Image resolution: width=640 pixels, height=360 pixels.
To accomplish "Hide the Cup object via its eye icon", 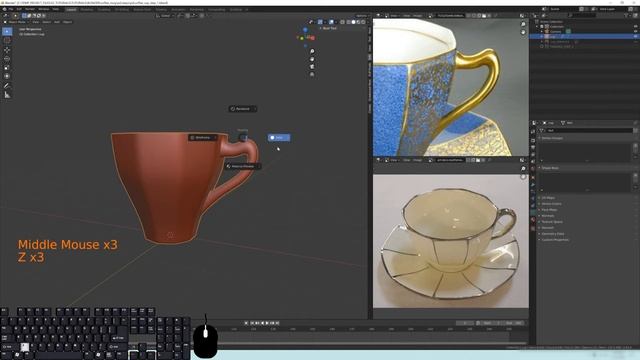I will click(x=636, y=36).
